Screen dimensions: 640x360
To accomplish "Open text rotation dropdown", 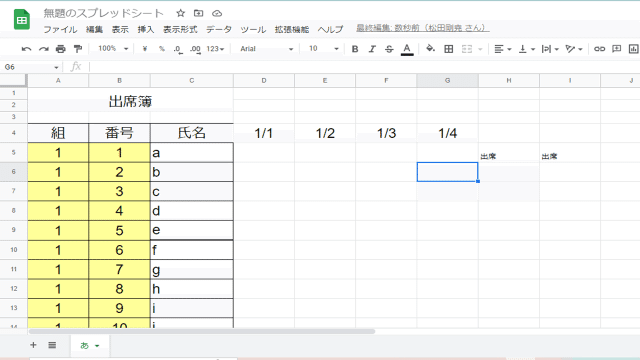I will coord(573,49).
